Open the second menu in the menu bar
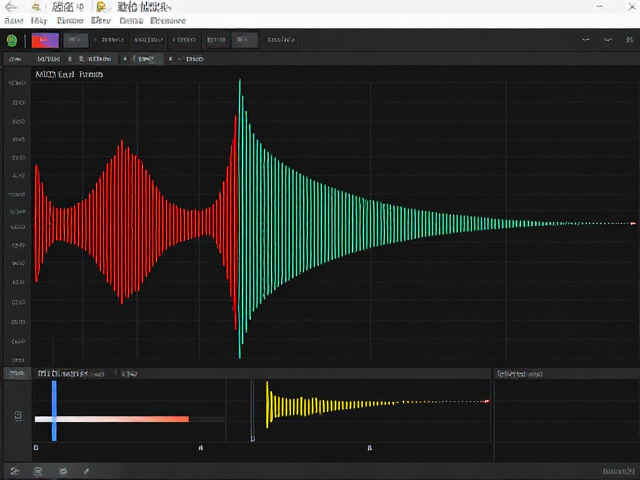The image size is (640, 480). coord(39,20)
